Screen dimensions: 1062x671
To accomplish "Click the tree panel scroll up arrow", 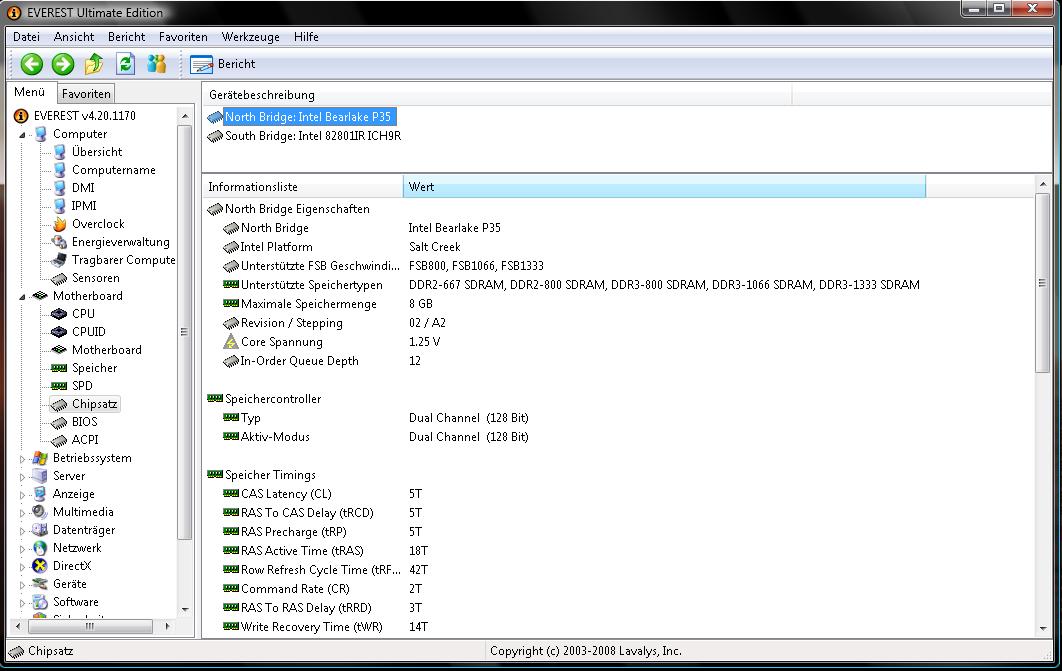I will click(185, 116).
